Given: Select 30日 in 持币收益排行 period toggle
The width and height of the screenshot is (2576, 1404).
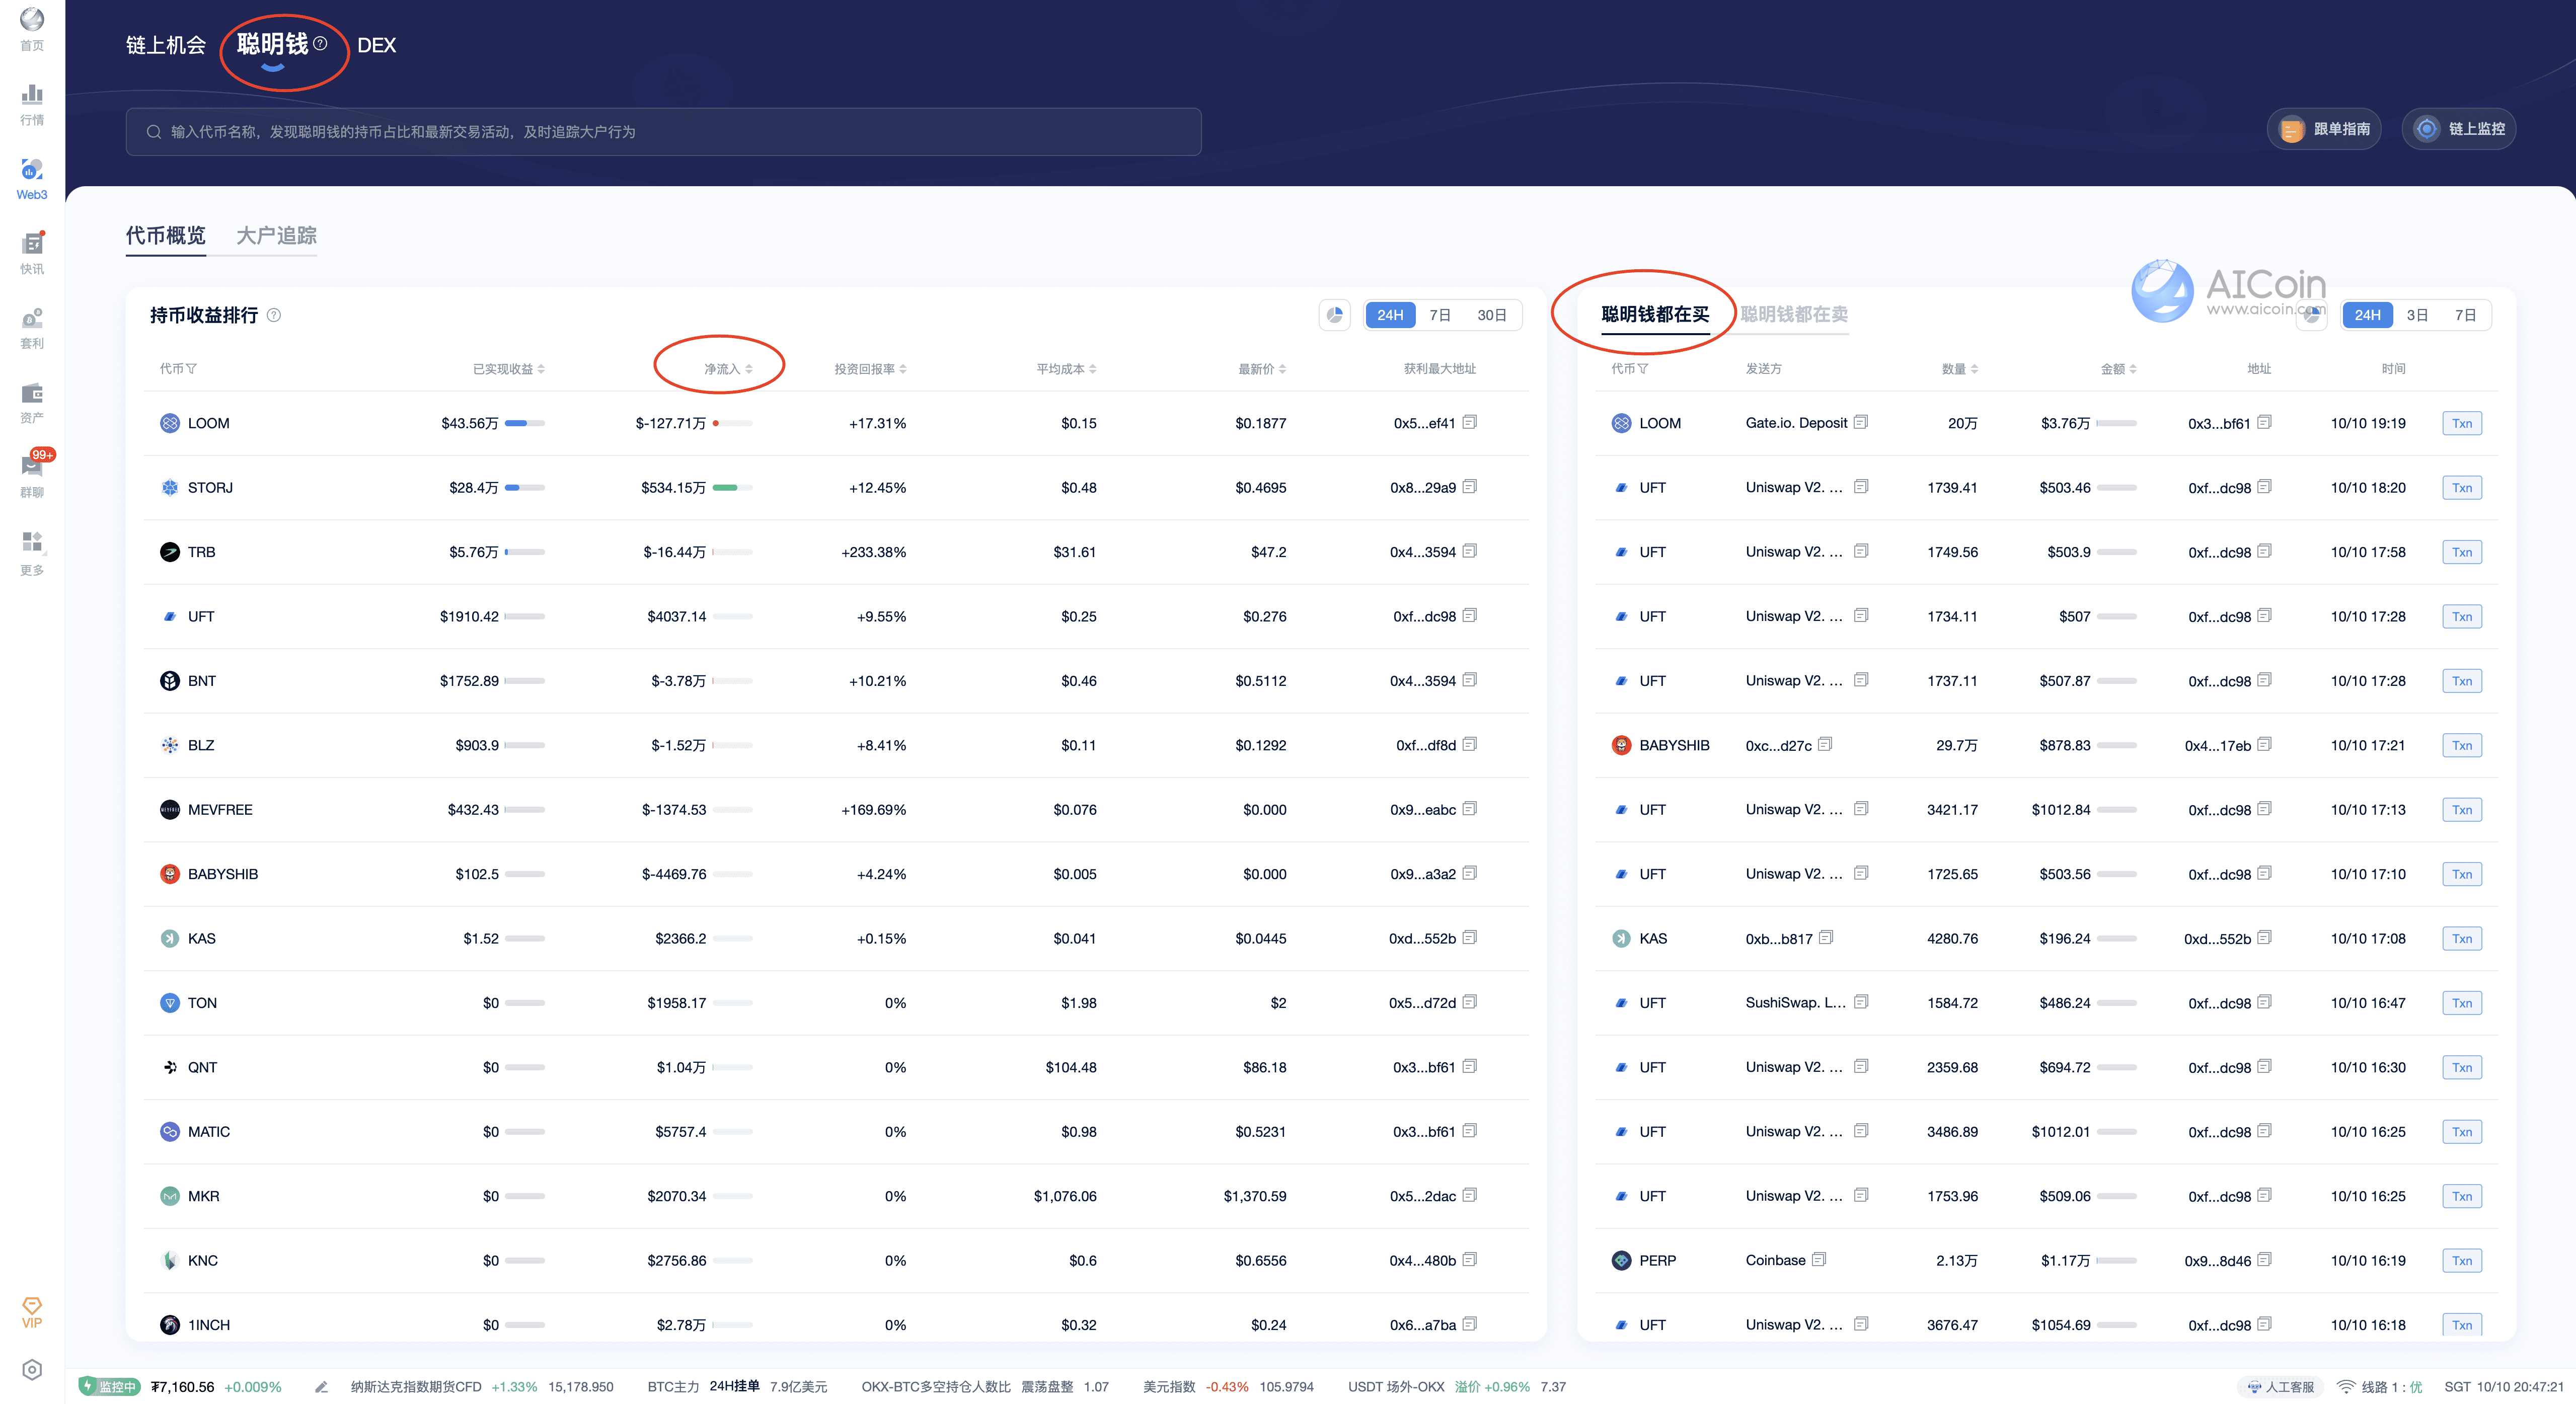Looking at the screenshot, I should [x=1492, y=315].
